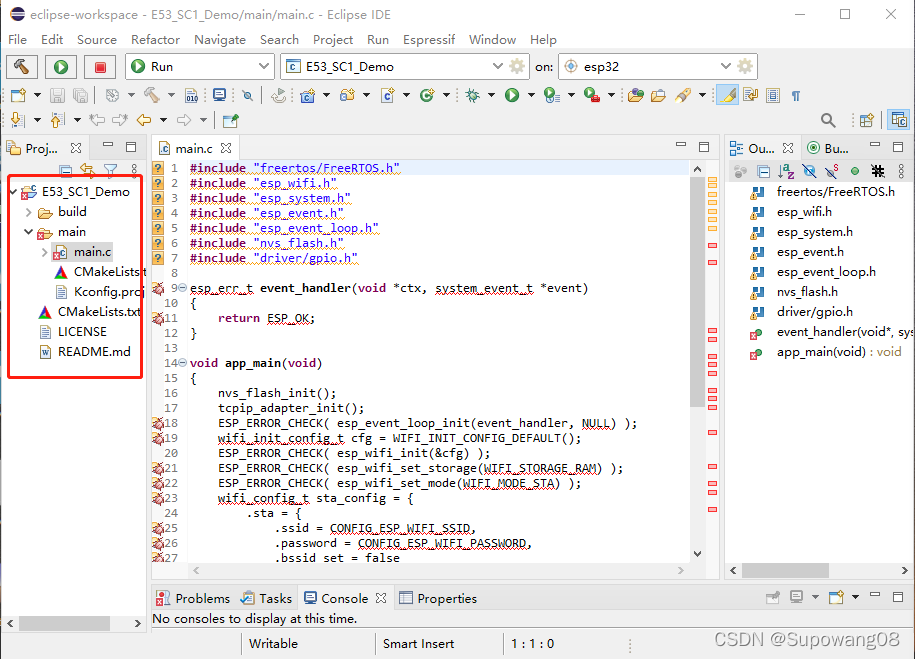Screen dimensions: 915x659
Task: Toggle block selection mode icon
Action: click(773, 95)
